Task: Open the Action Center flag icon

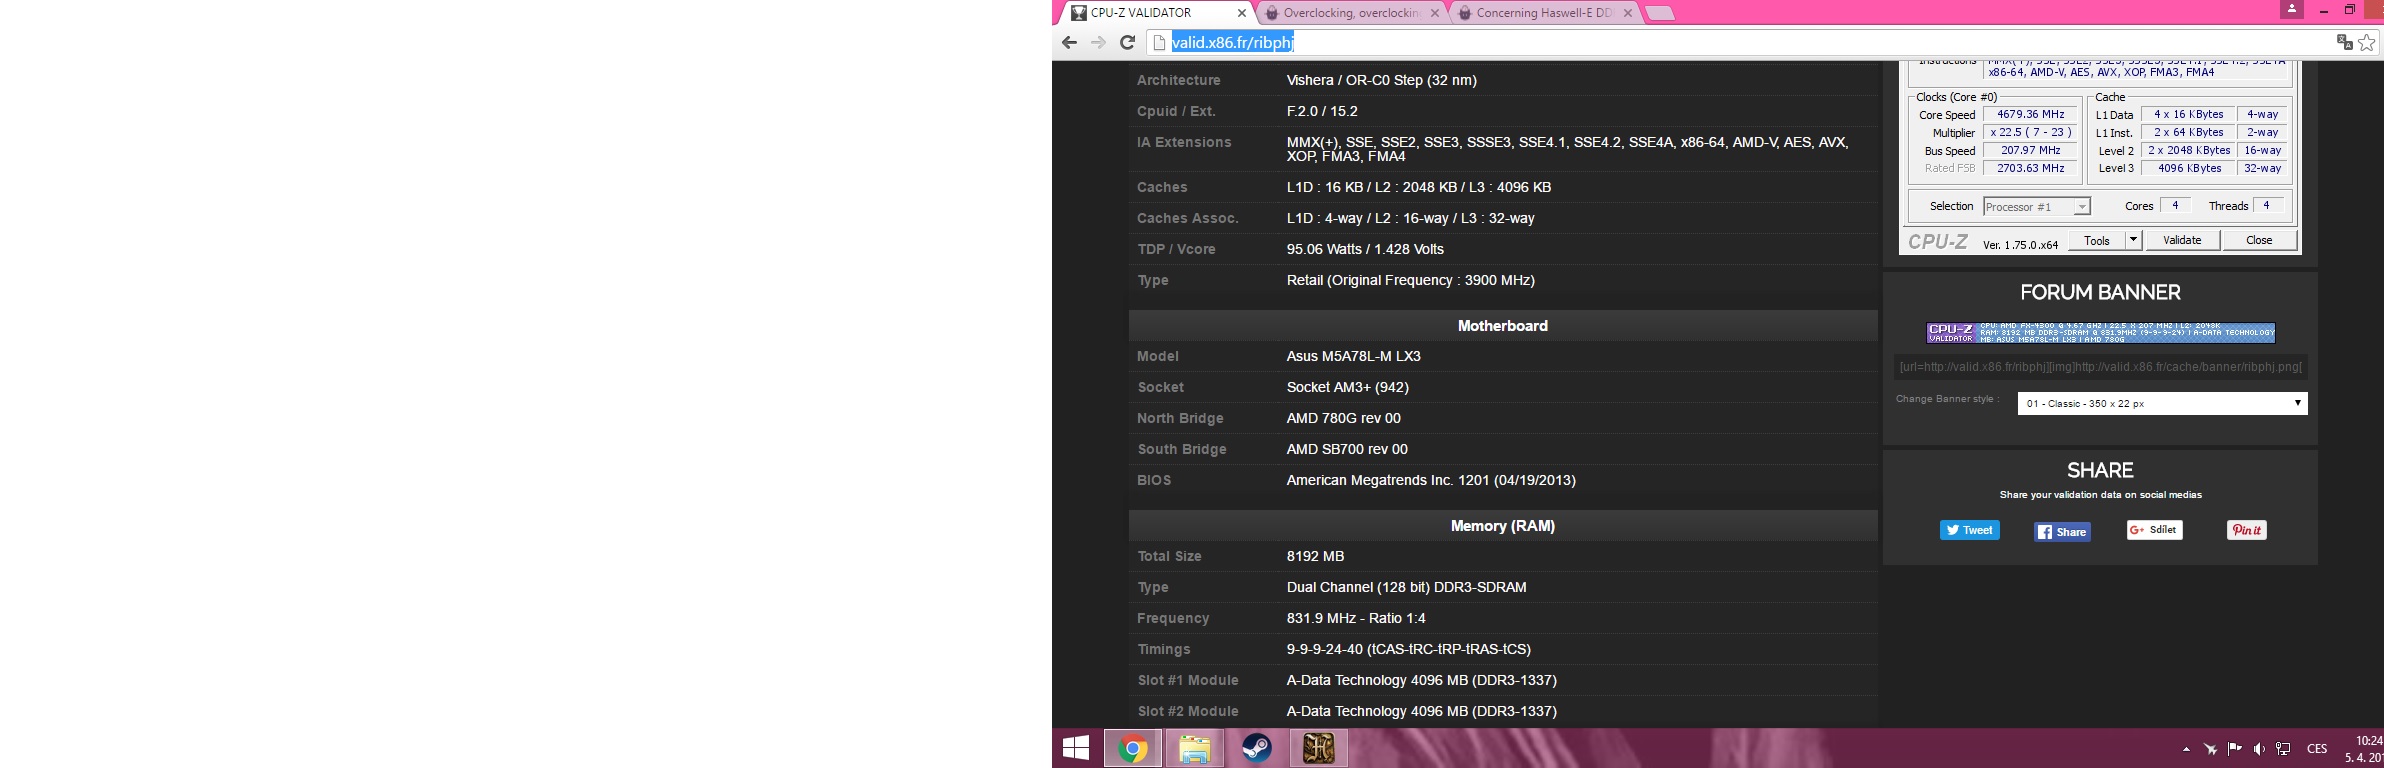Action: [x=2234, y=749]
